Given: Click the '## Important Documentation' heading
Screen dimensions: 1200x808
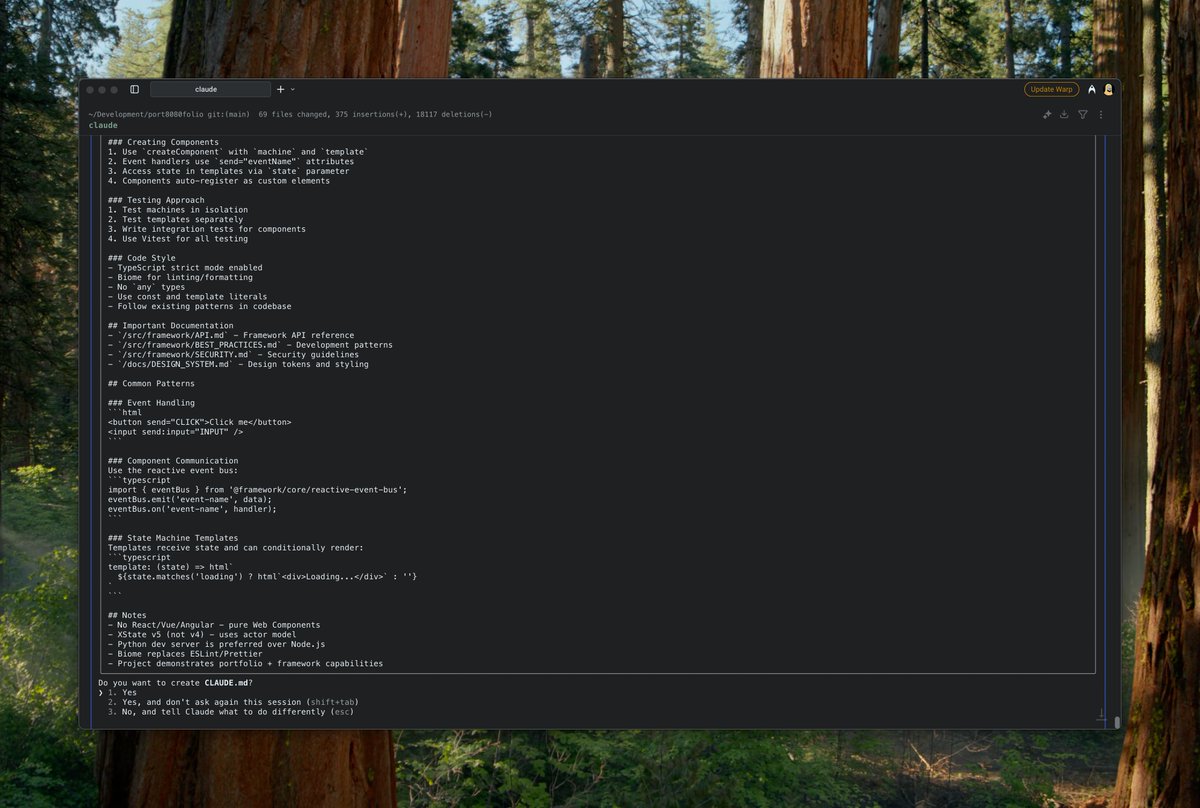Looking at the screenshot, I should pyautogui.click(x=170, y=326).
